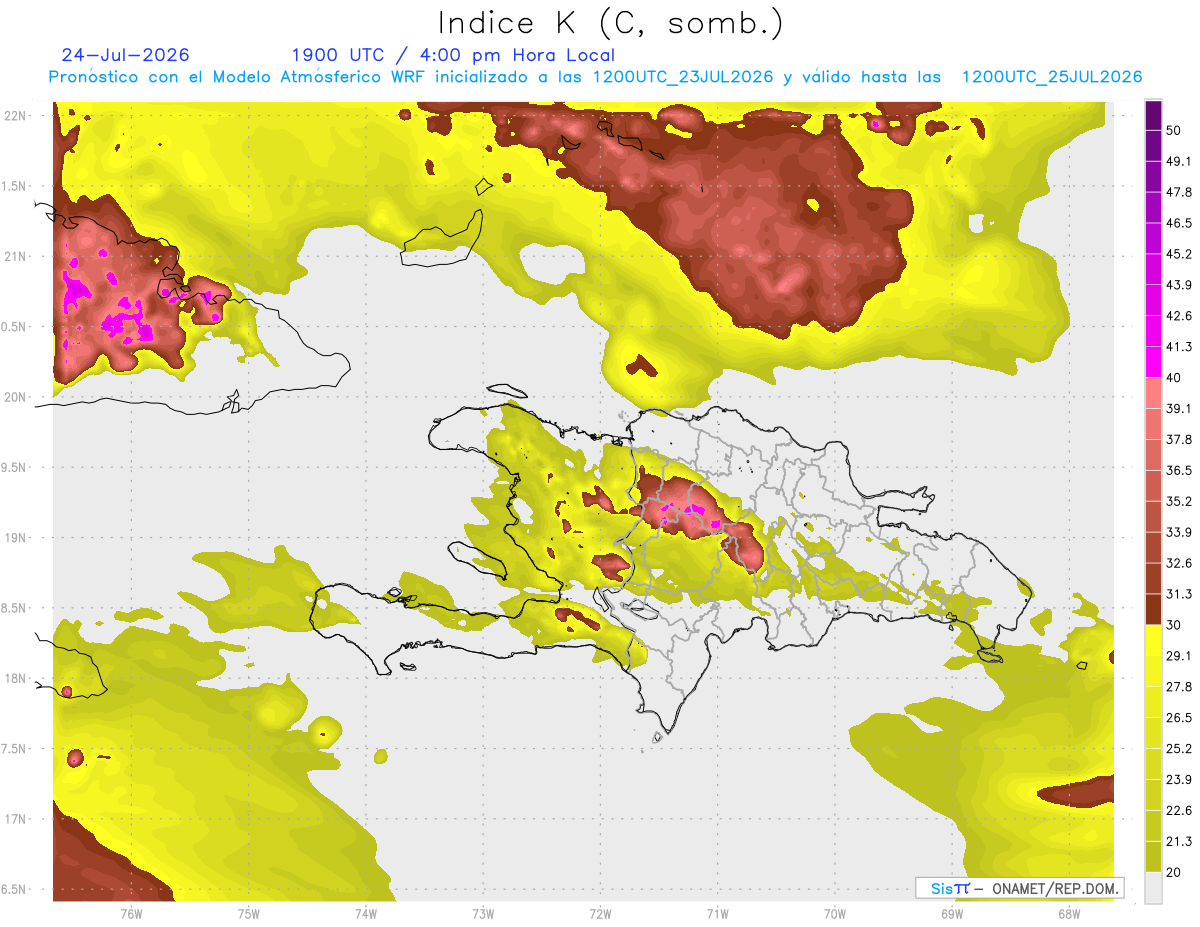Click the legend value "41.3"
The image size is (1200, 927).
(1179, 347)
